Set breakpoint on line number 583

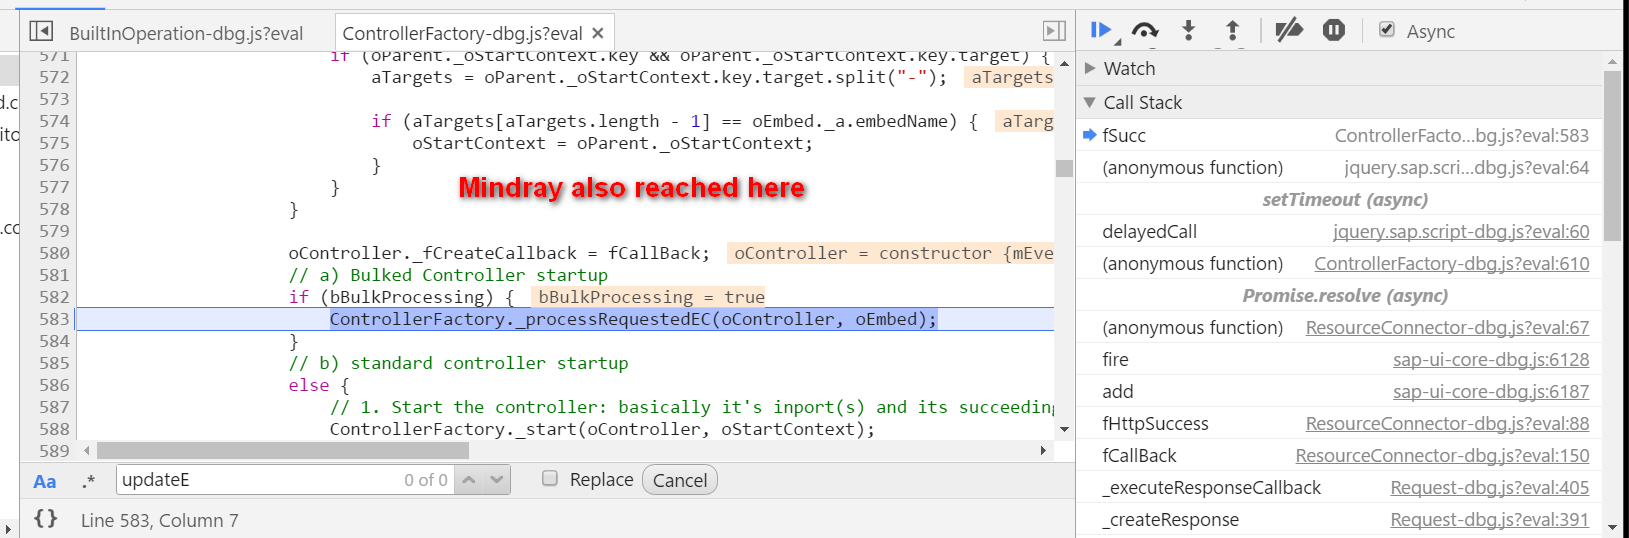(x=54, y=319)
